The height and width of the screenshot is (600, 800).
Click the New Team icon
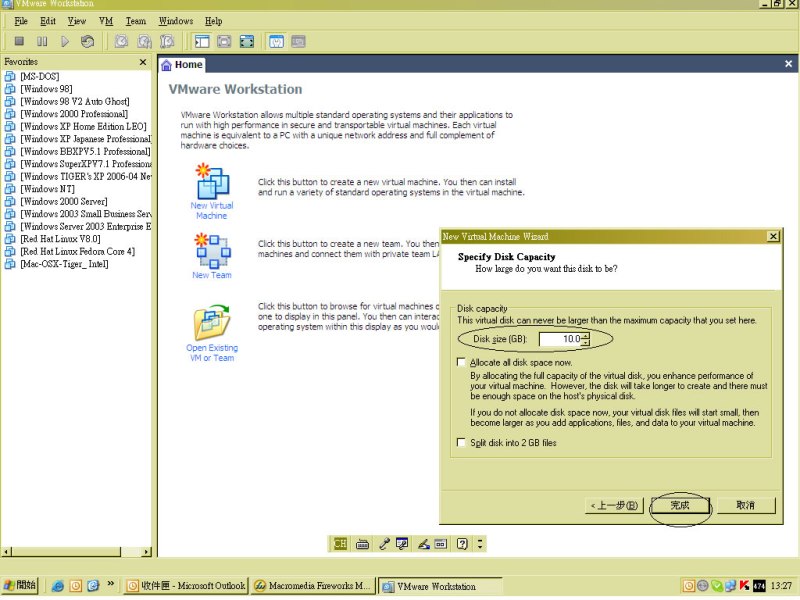(x=213, y=251)
